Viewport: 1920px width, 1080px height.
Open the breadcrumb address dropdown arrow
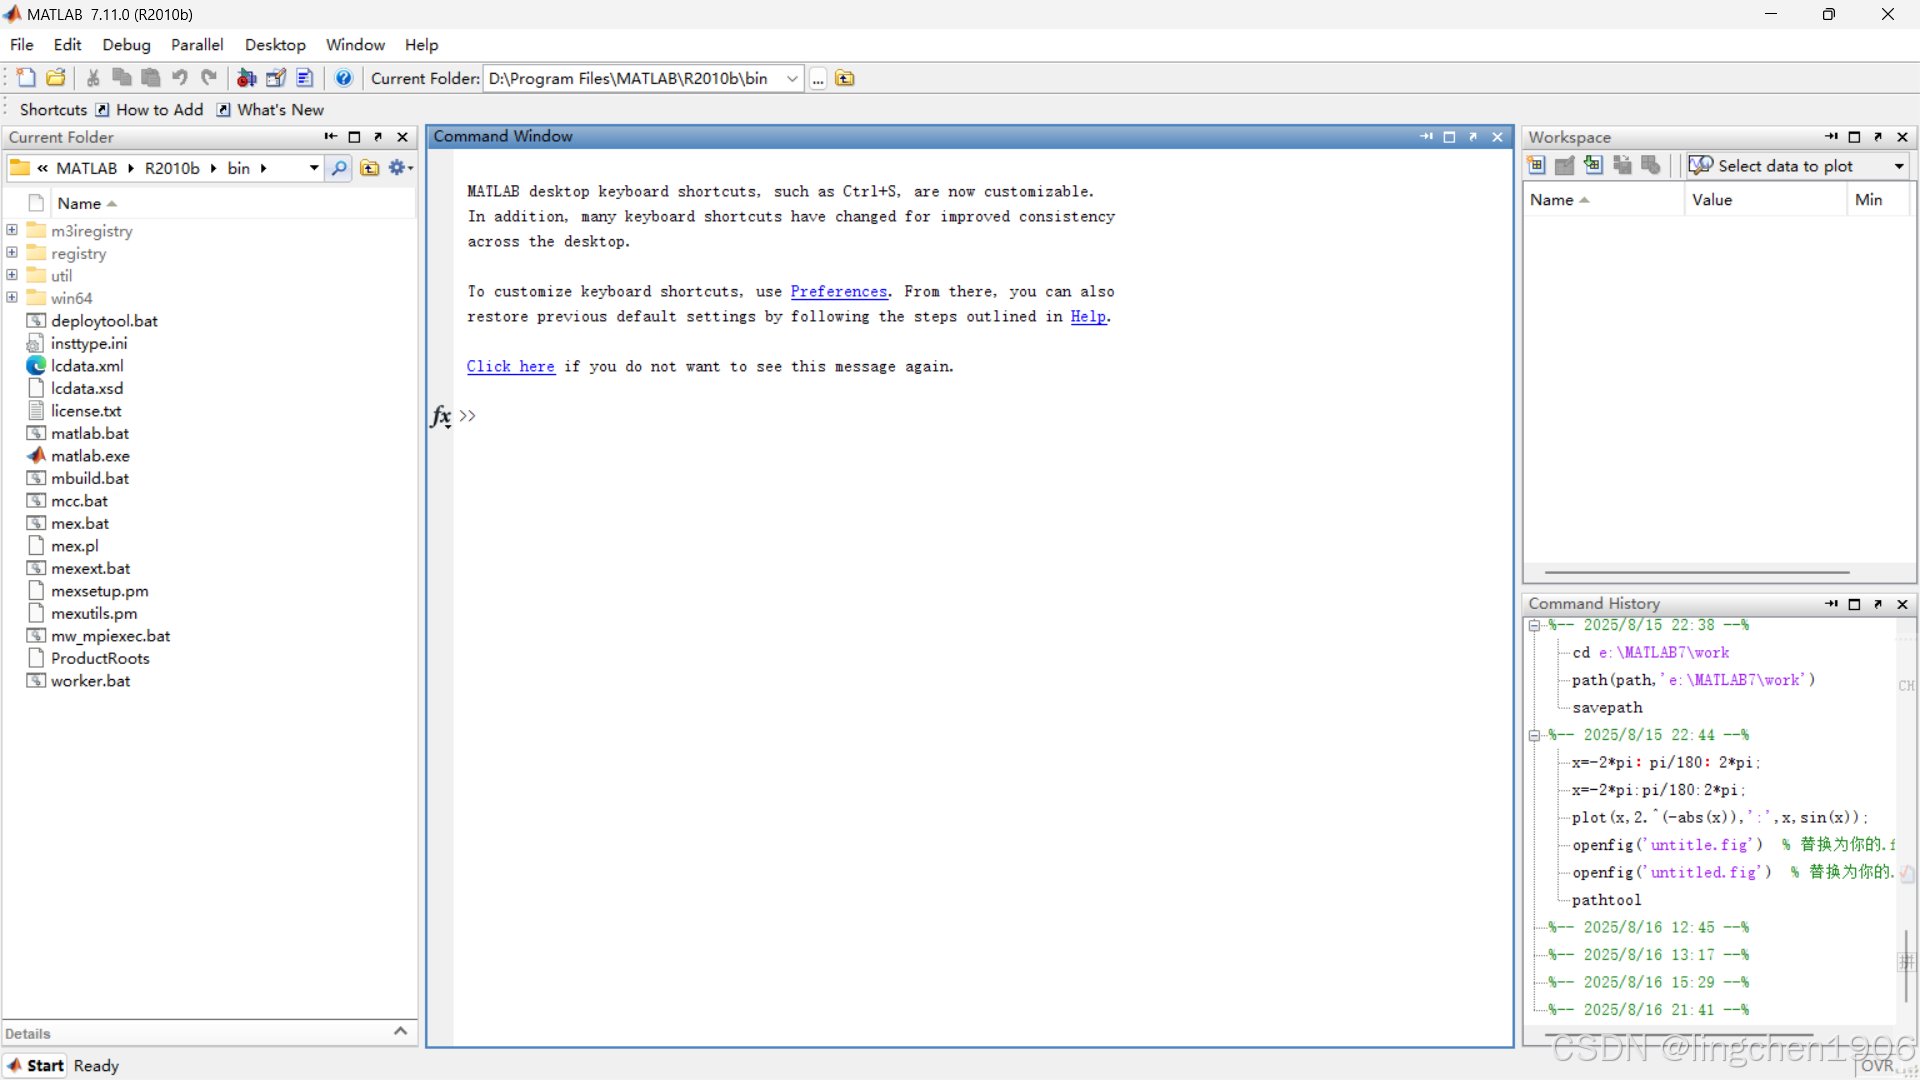(314, 168)
